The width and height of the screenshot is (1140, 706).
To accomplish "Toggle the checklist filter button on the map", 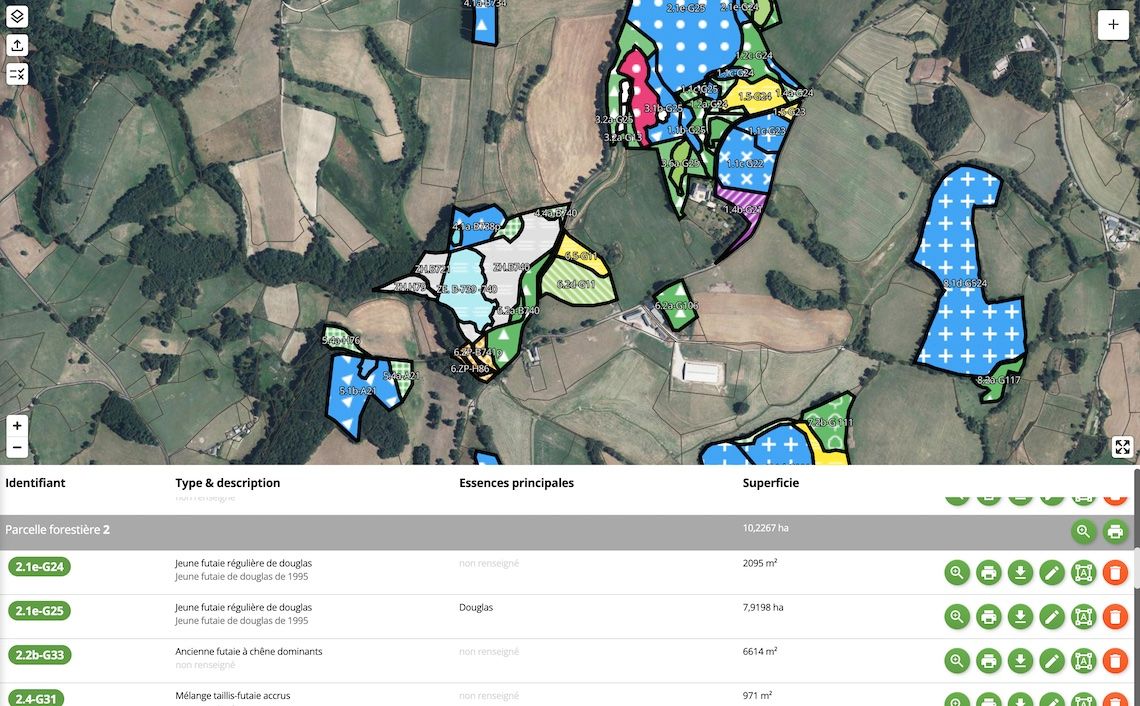I will tap(17, 73).
